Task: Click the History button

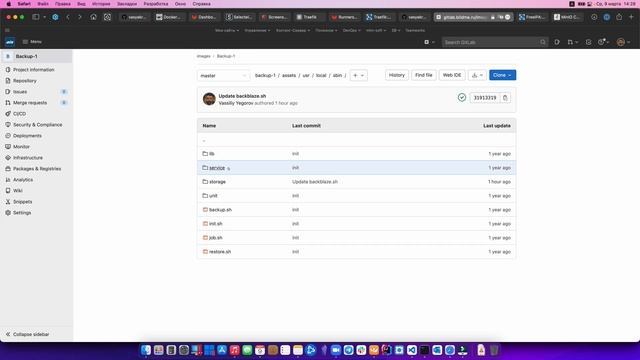Action: [x=396, y=75]
